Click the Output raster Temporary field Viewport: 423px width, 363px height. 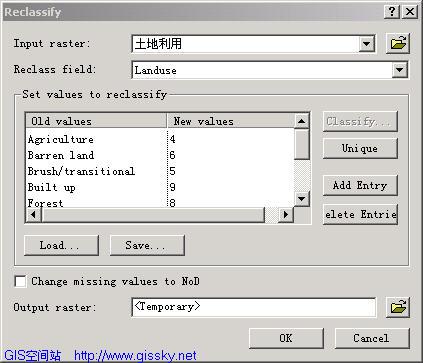coord(254,307)
